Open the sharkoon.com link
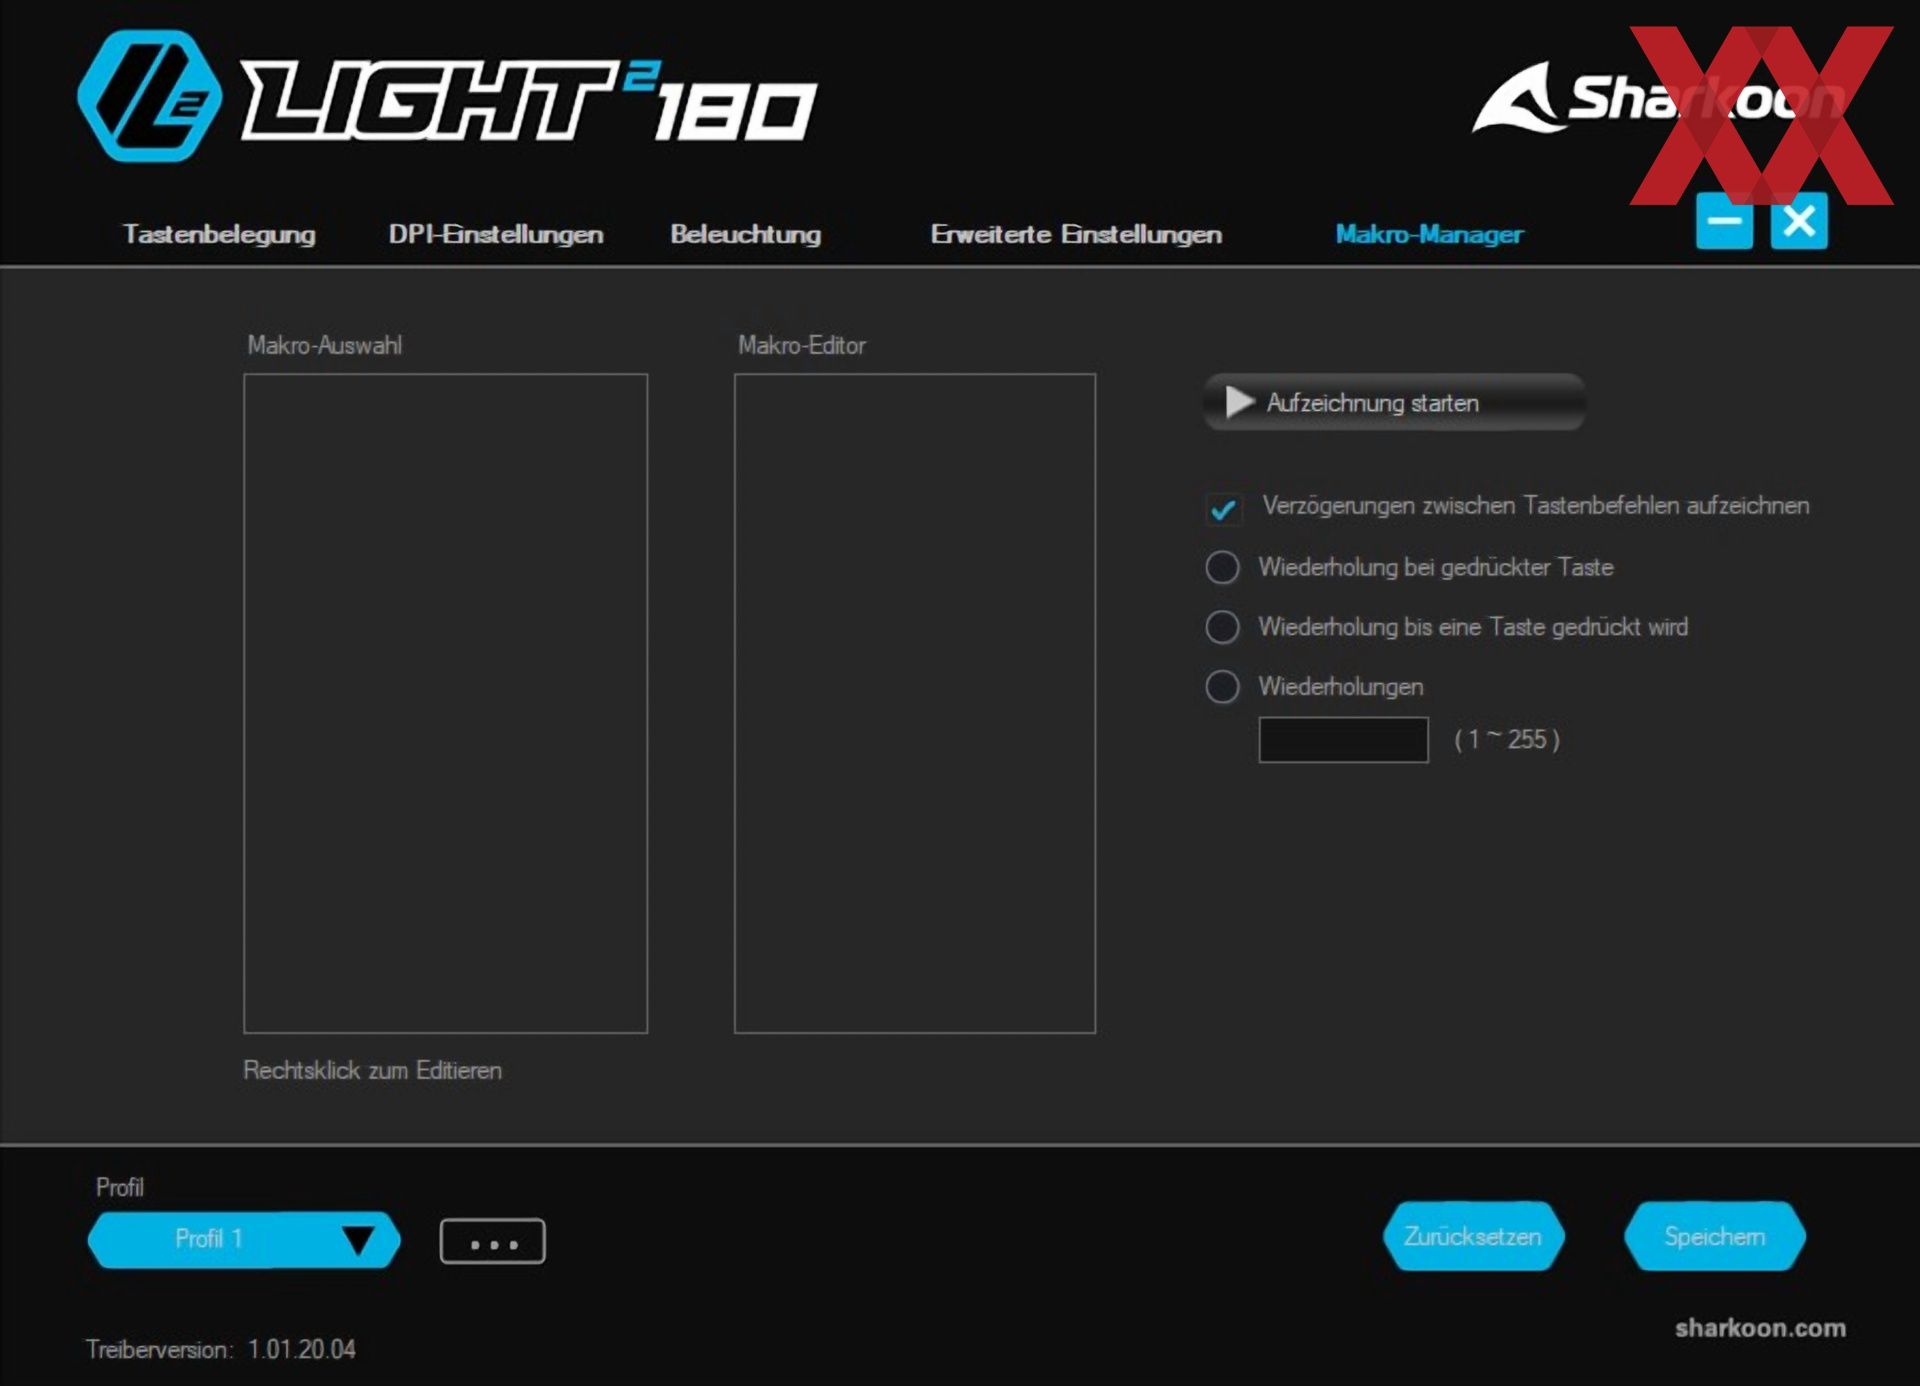The width and height of the screenshot is (1920, 1386). (1760, 1328)
